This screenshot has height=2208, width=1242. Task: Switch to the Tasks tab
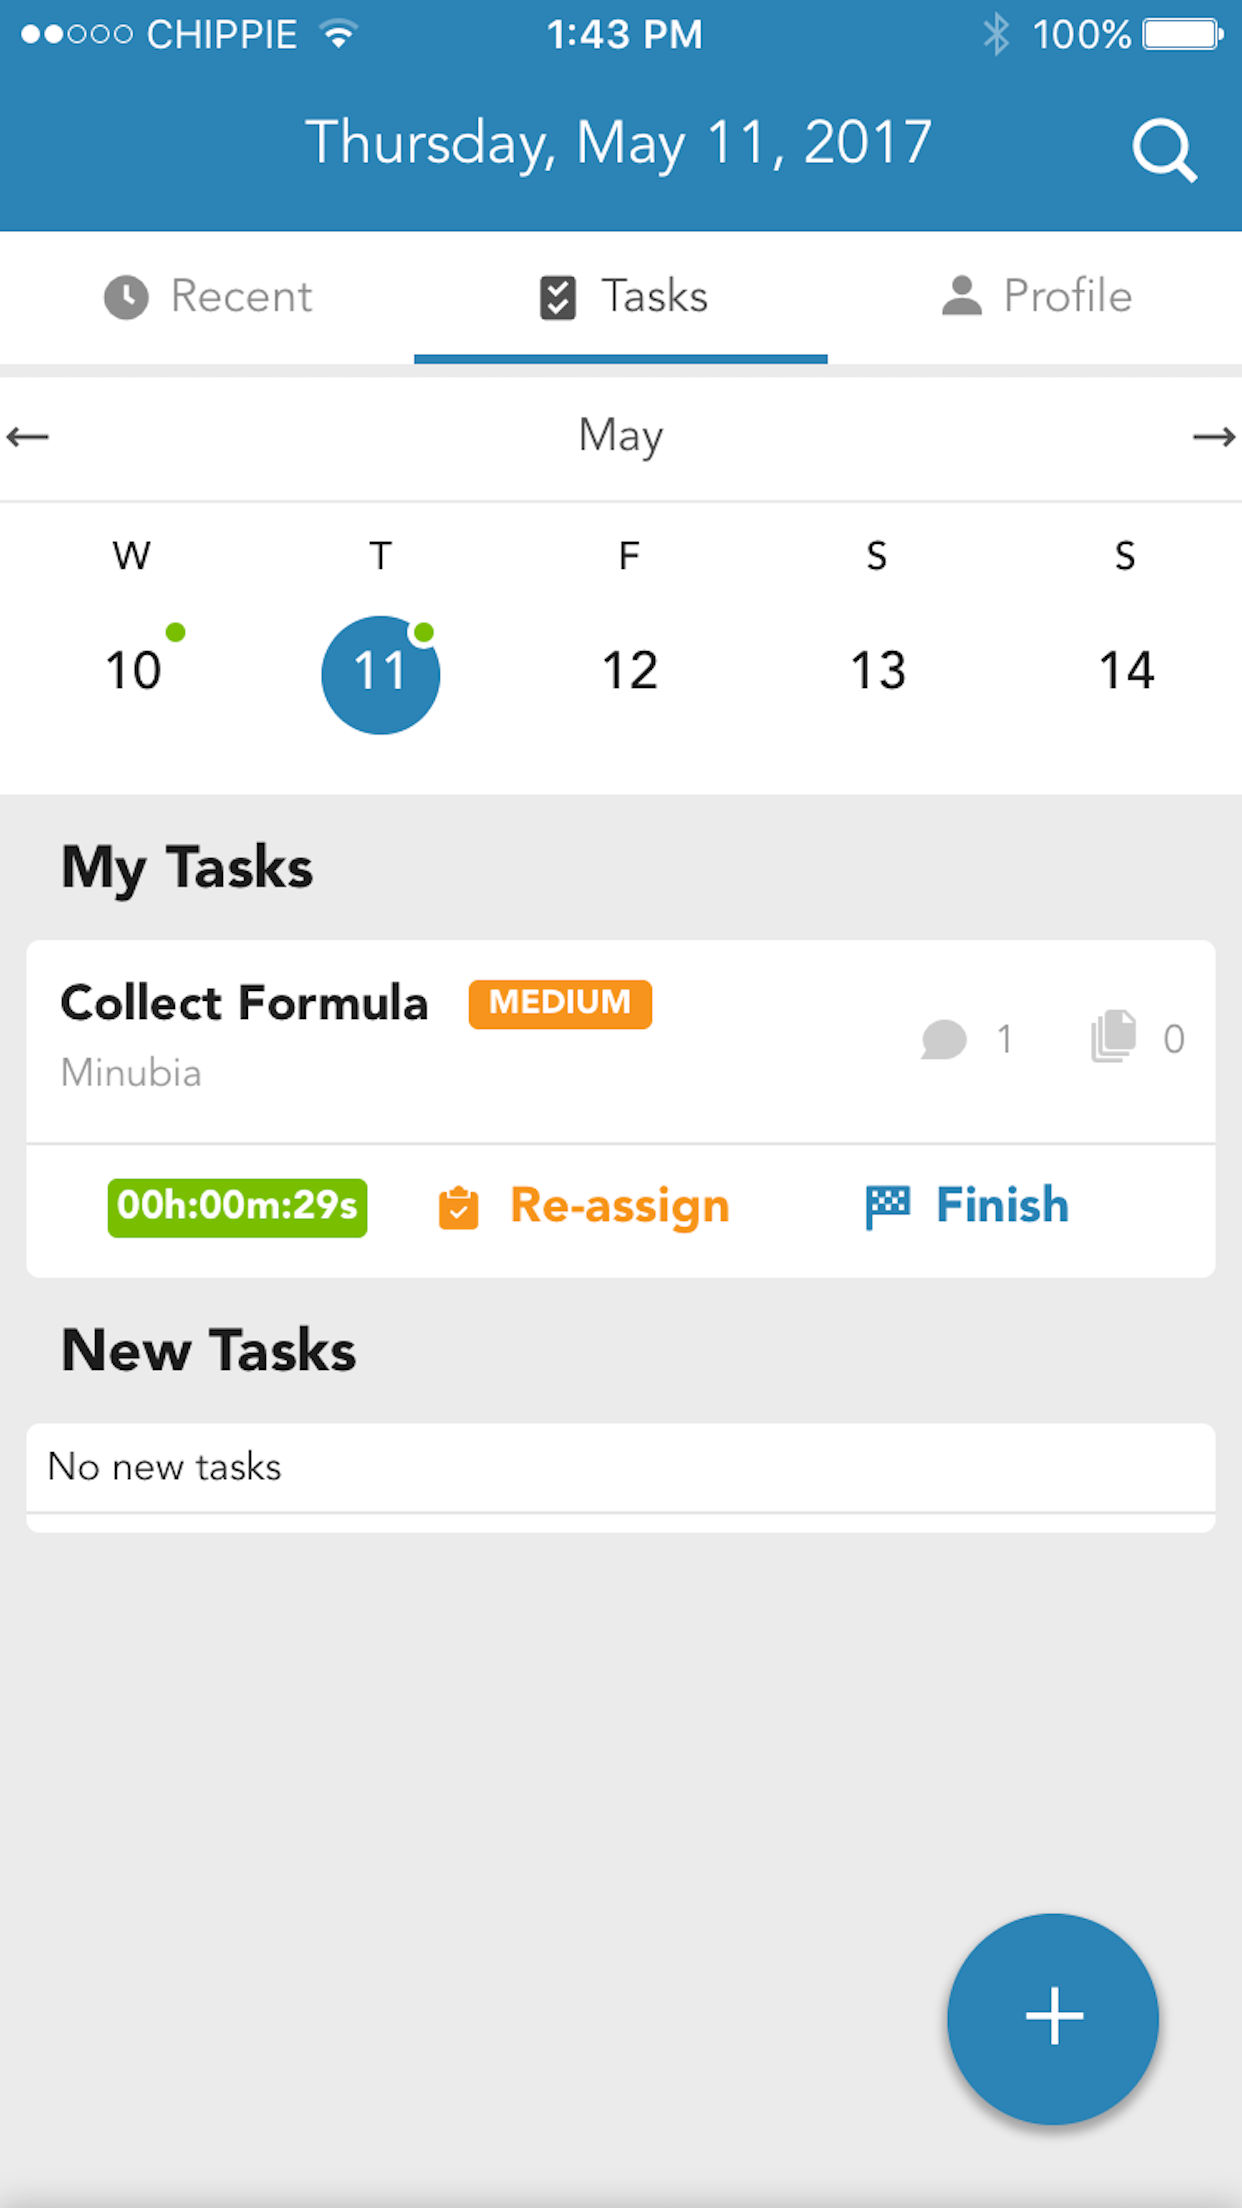(x=621, y=297)
